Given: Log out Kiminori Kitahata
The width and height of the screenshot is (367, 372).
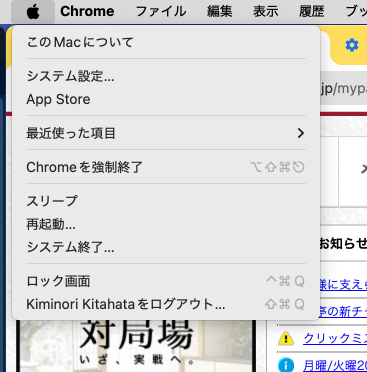Looking at the screenshot, I should point(166,304).
